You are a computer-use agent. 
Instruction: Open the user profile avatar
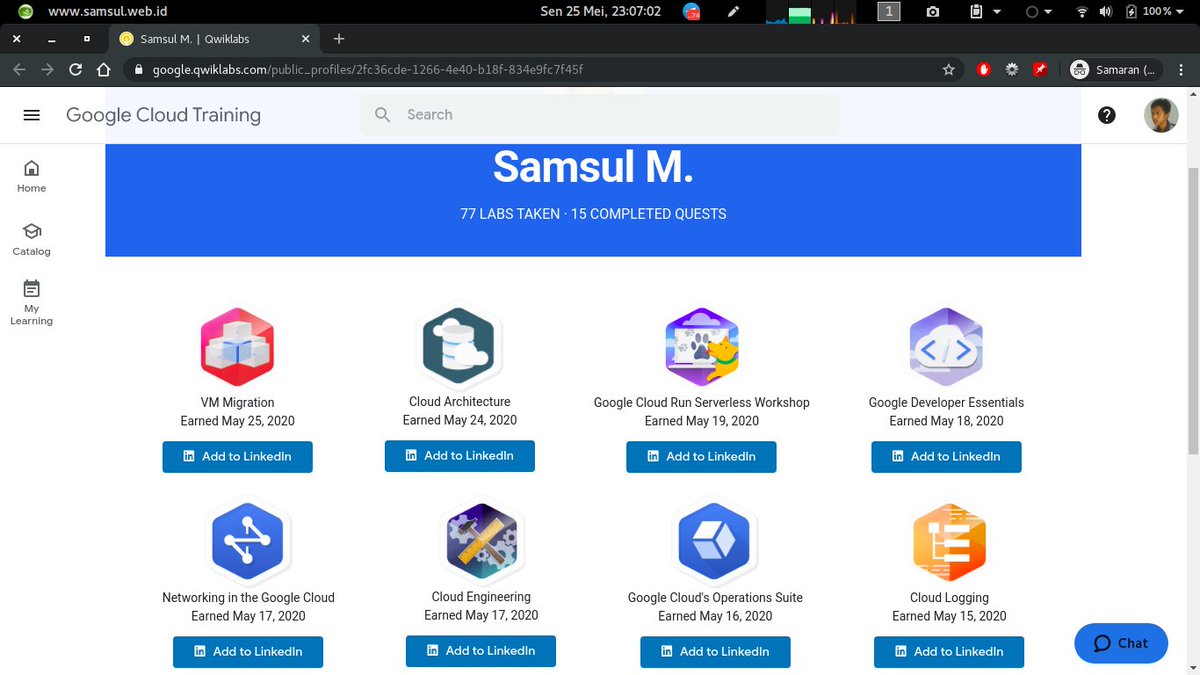click(x=1161, y=115)
